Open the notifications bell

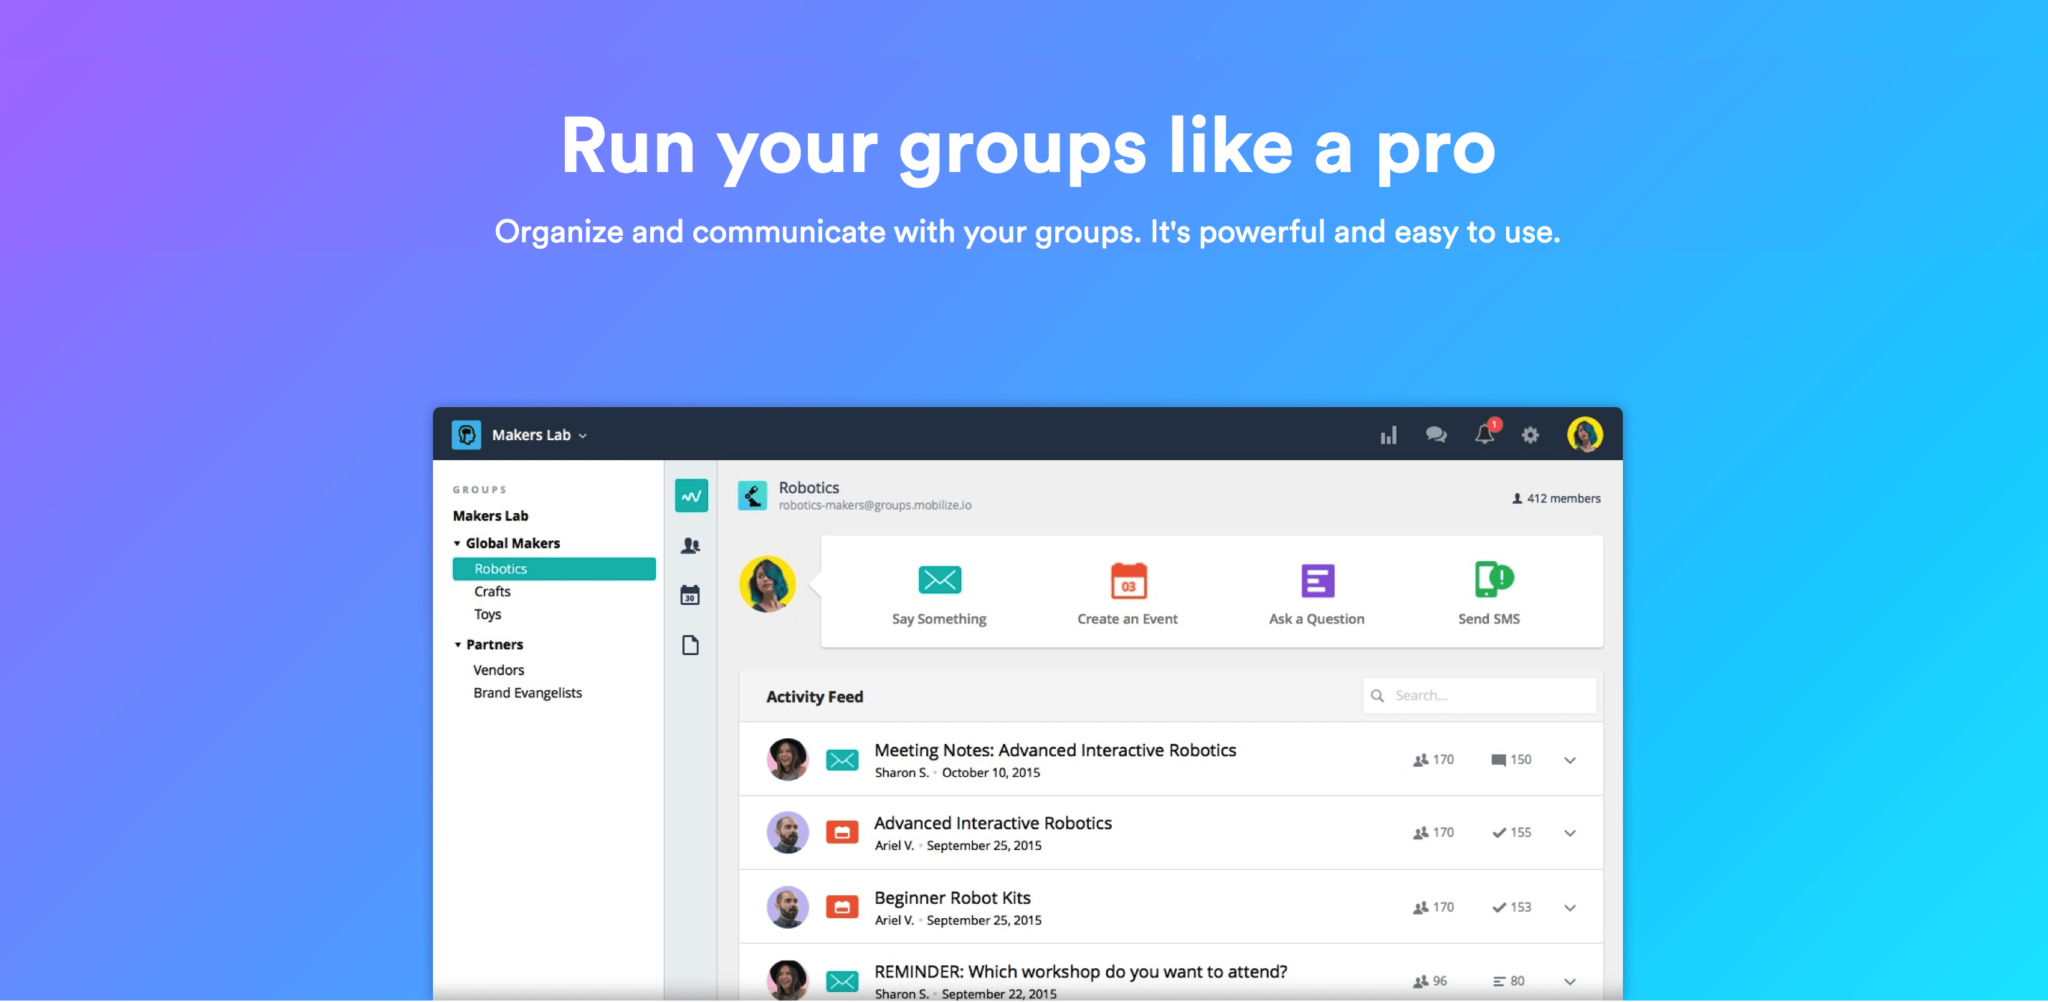point(1485,433)
